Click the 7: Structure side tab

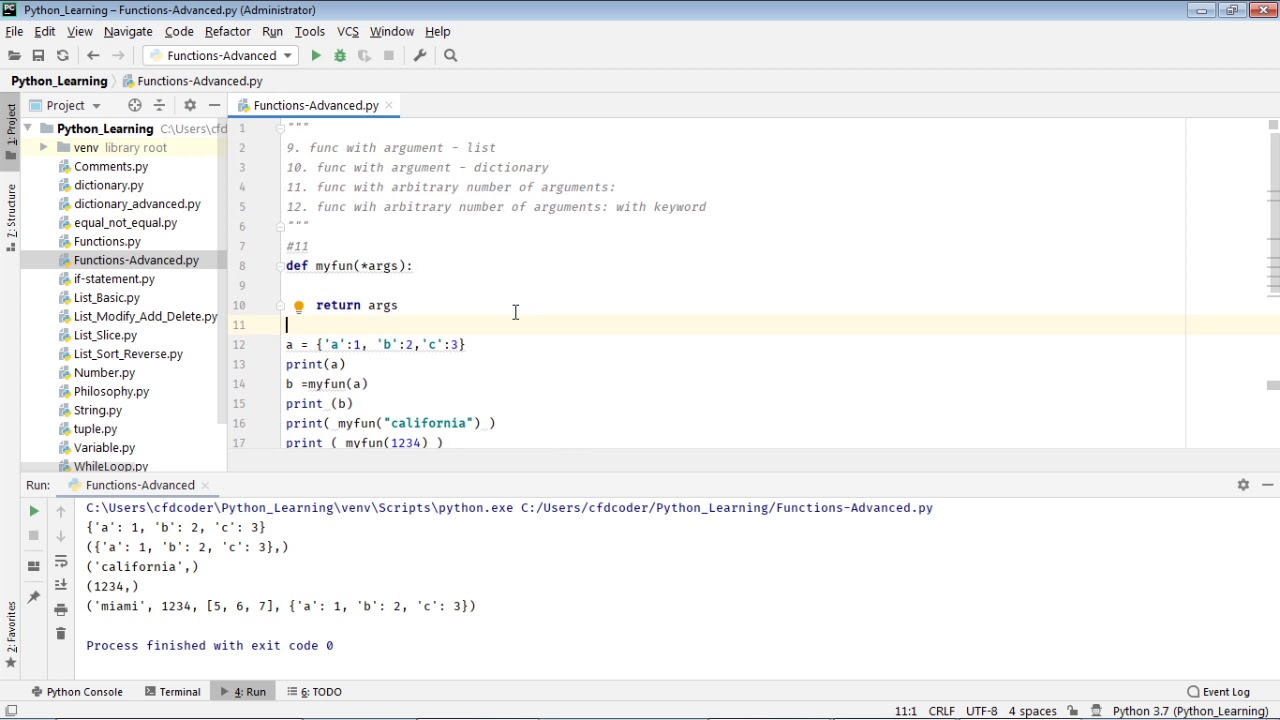coord(11,218)
